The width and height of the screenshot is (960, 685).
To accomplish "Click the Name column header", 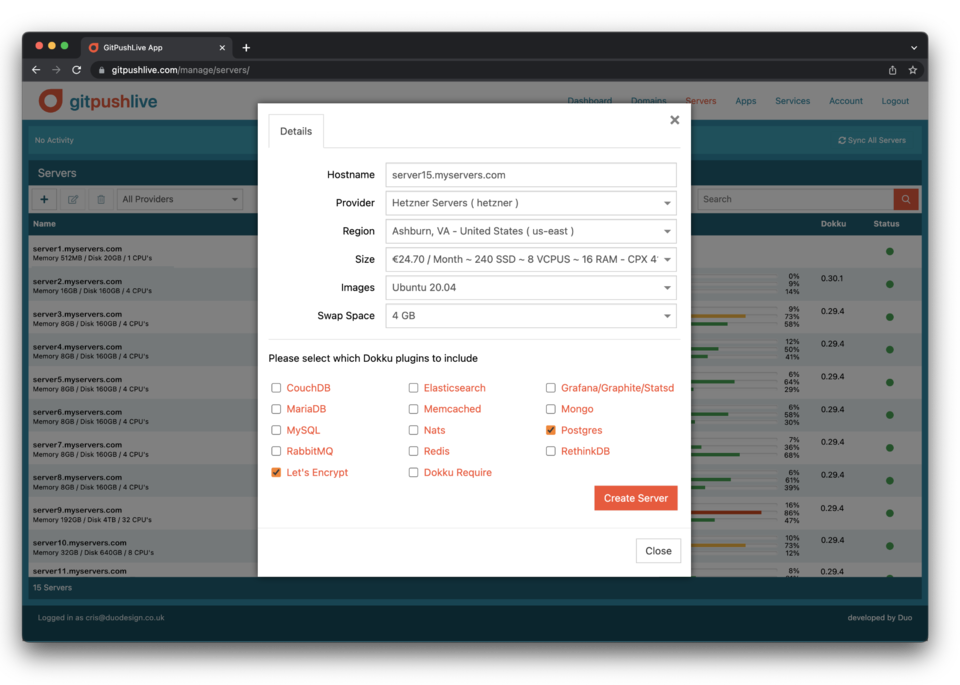I will point(44,224).
